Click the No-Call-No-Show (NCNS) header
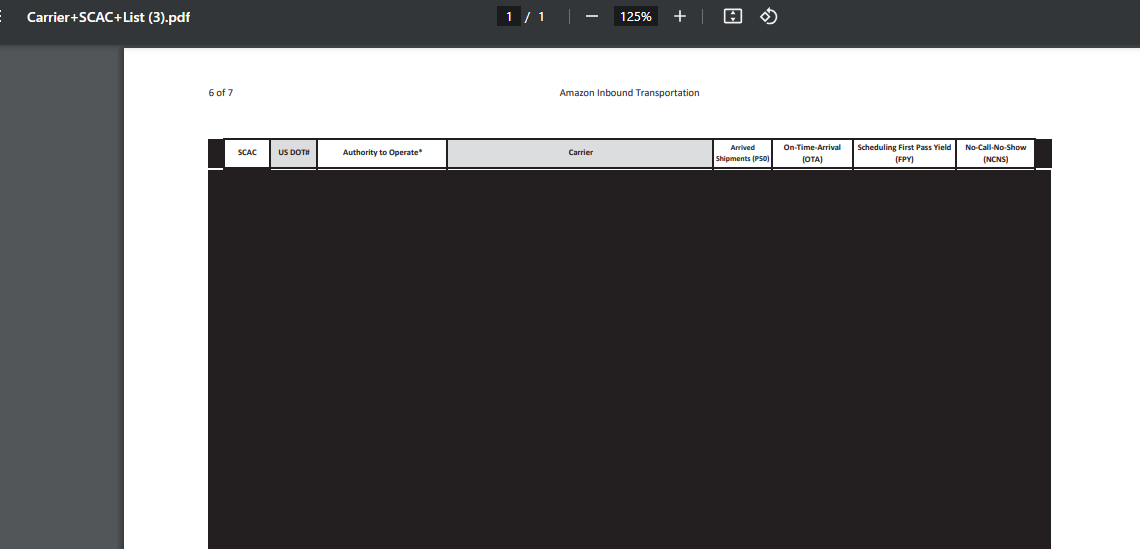 point(995,153)
